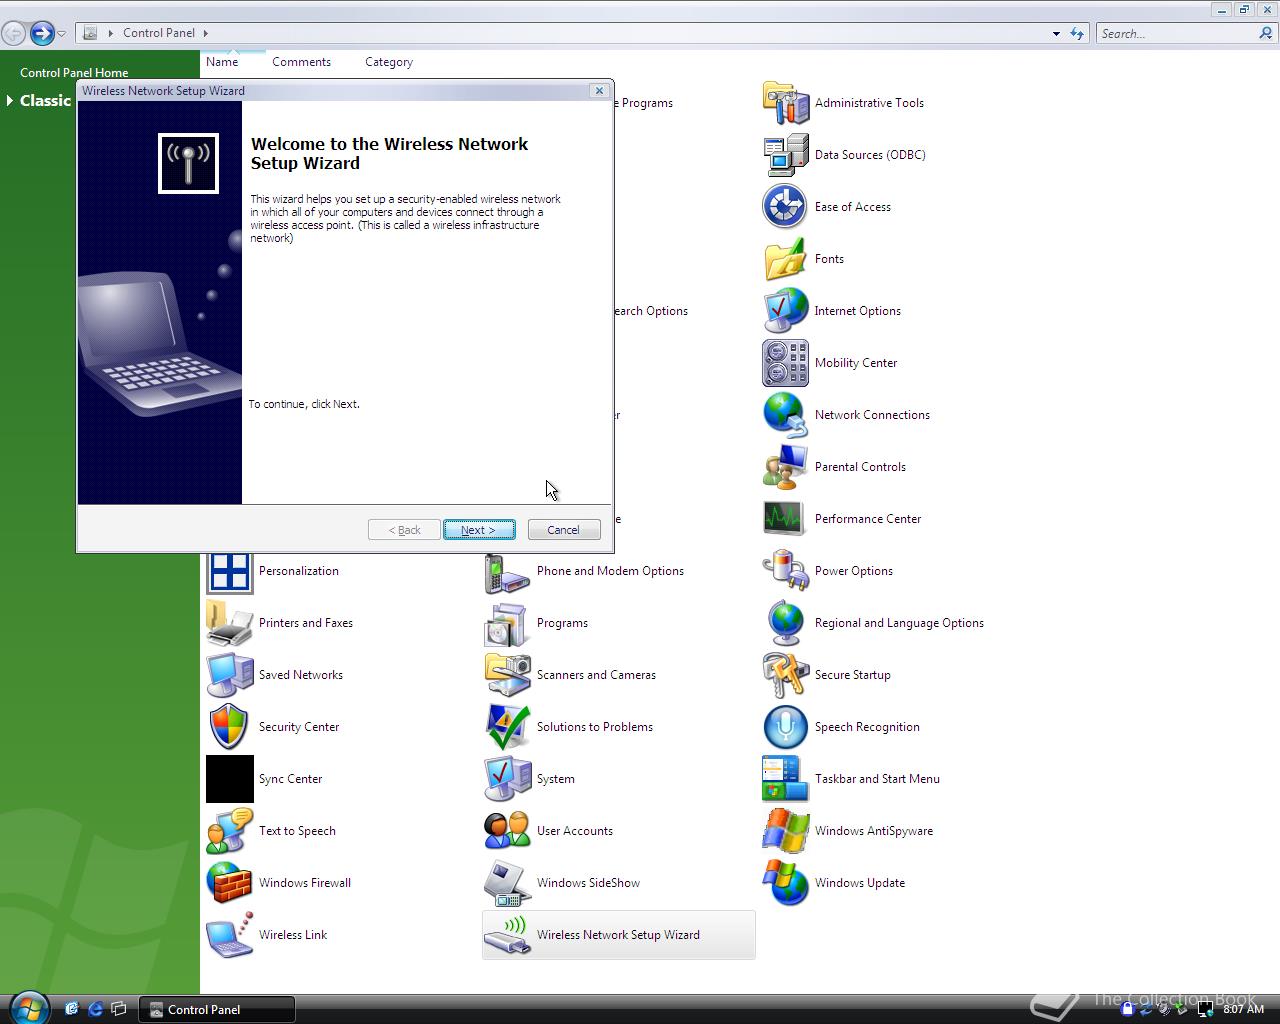Click the search magnifier icon
1280x1024 pixels.
(1266, 33)
